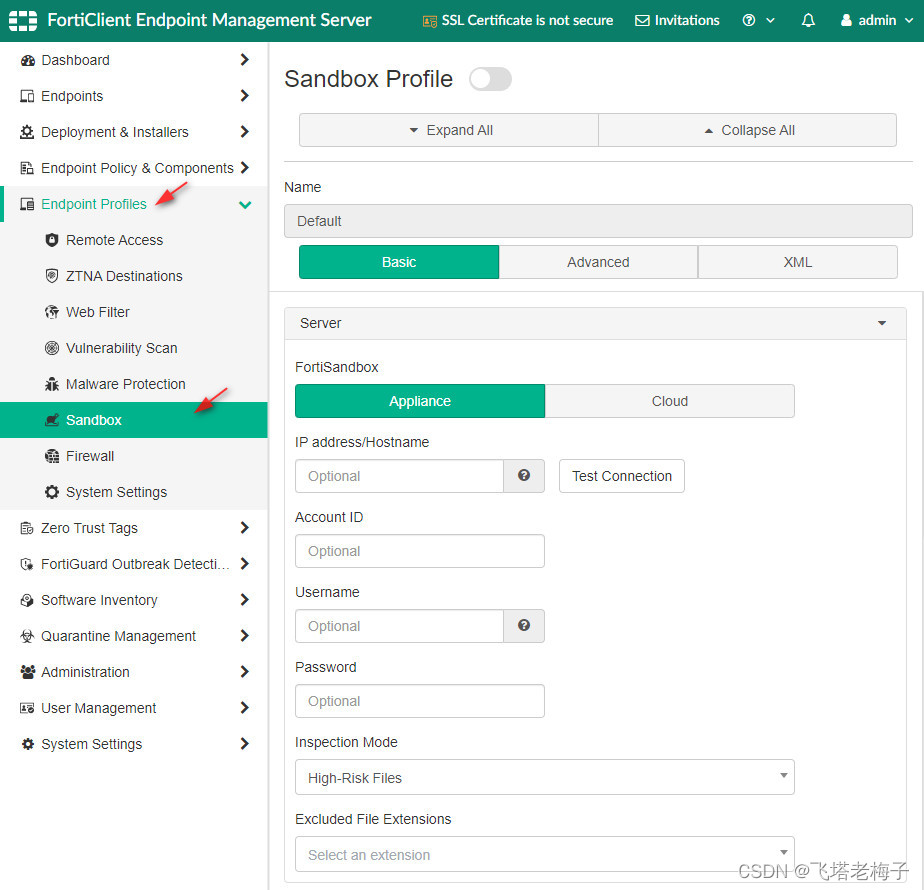This screenshot has height=890, width=924.
Task: Click the Test Connection button
Action: tap(622, 476)
